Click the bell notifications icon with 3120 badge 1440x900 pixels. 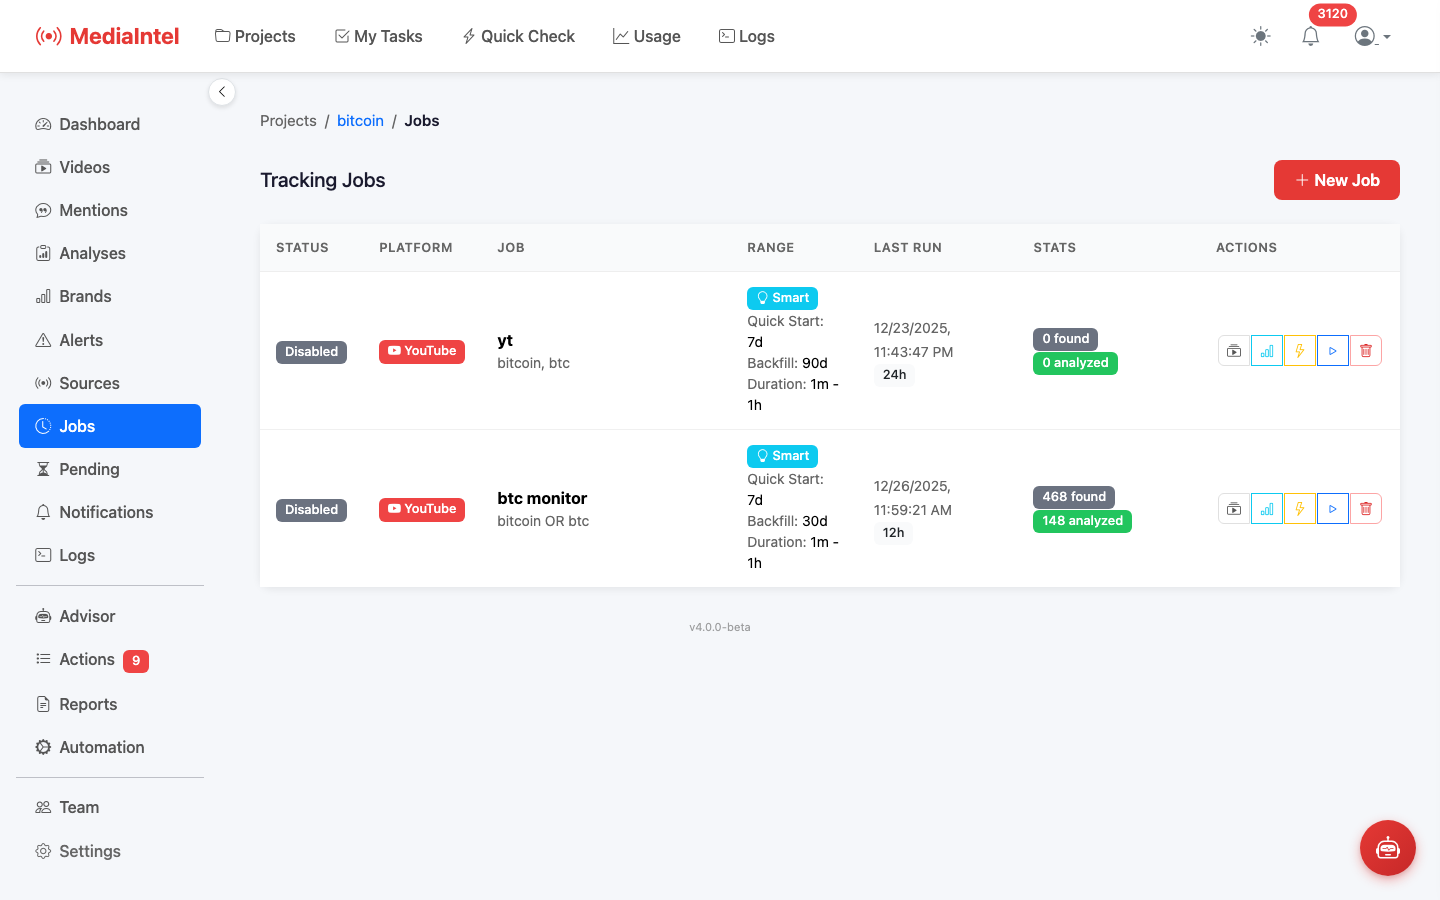1310,36
